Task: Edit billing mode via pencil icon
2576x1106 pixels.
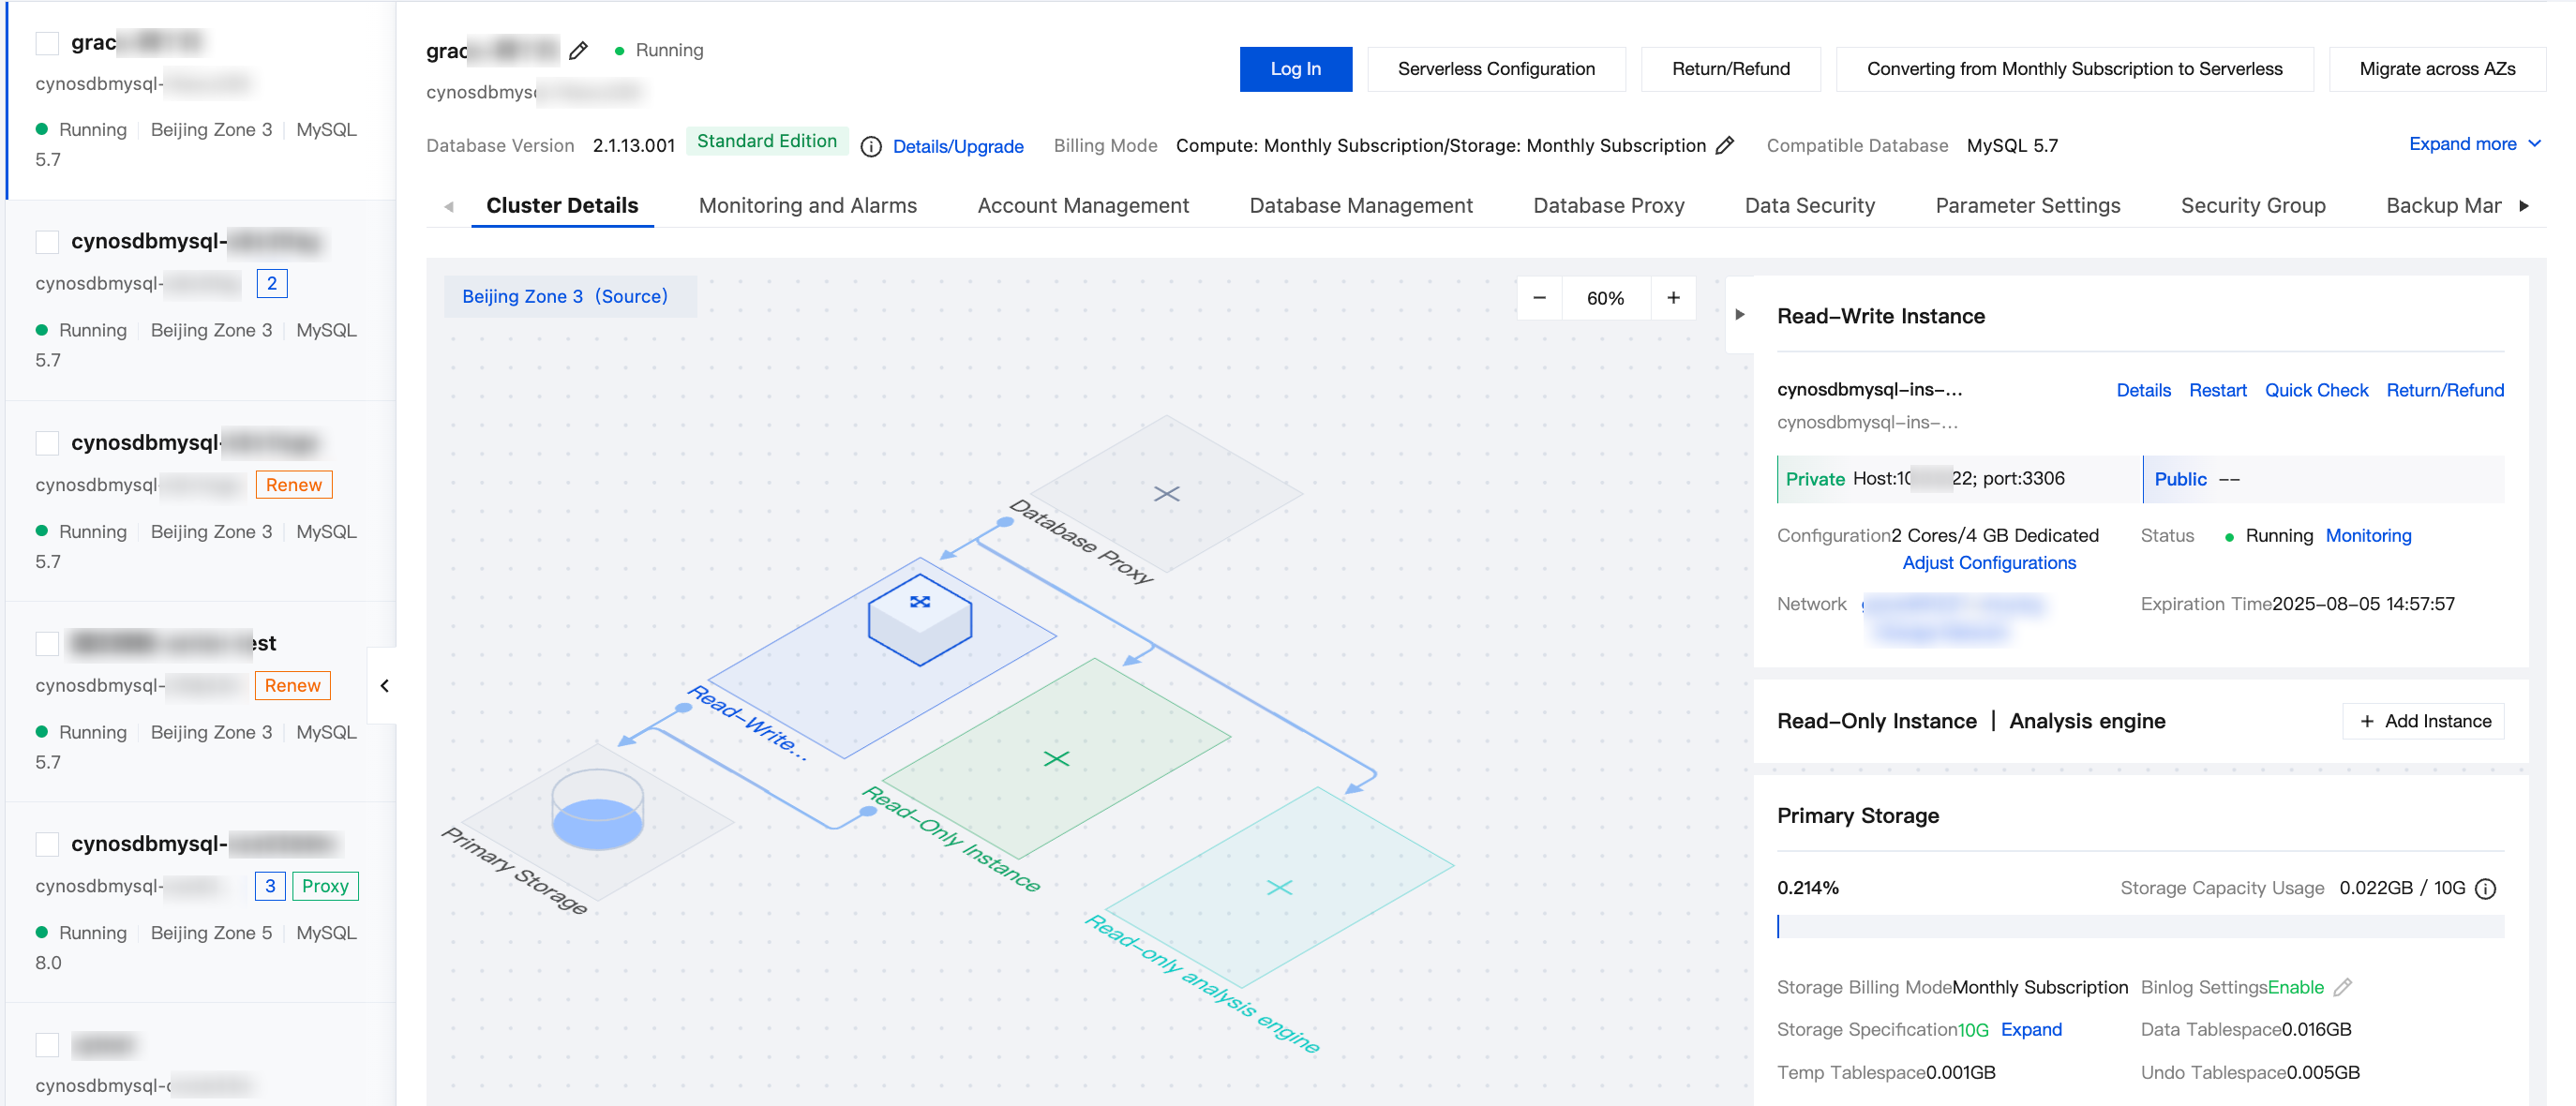Action: (x=1725, y=145)
